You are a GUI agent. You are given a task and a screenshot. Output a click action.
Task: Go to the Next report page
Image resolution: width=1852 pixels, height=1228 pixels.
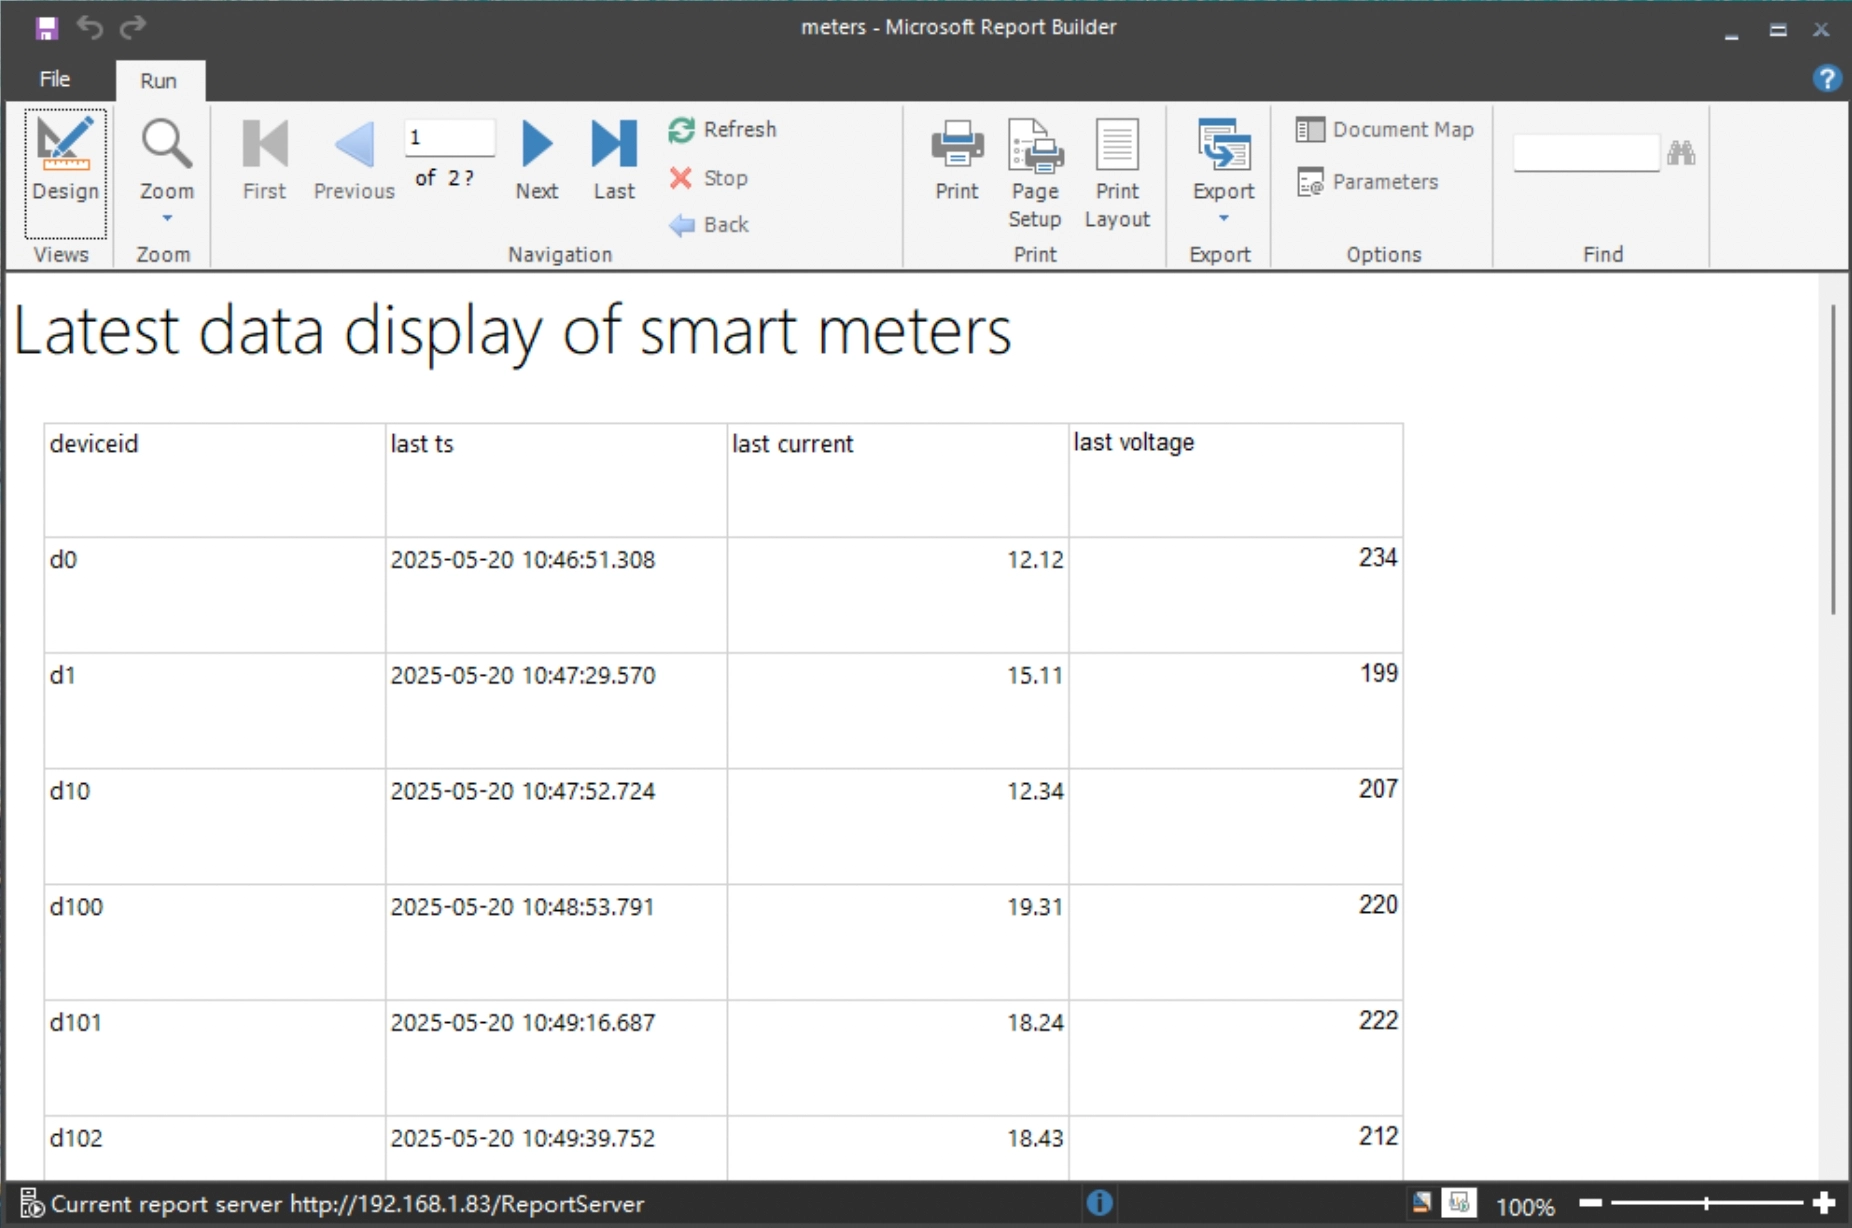tap(537, 160)
